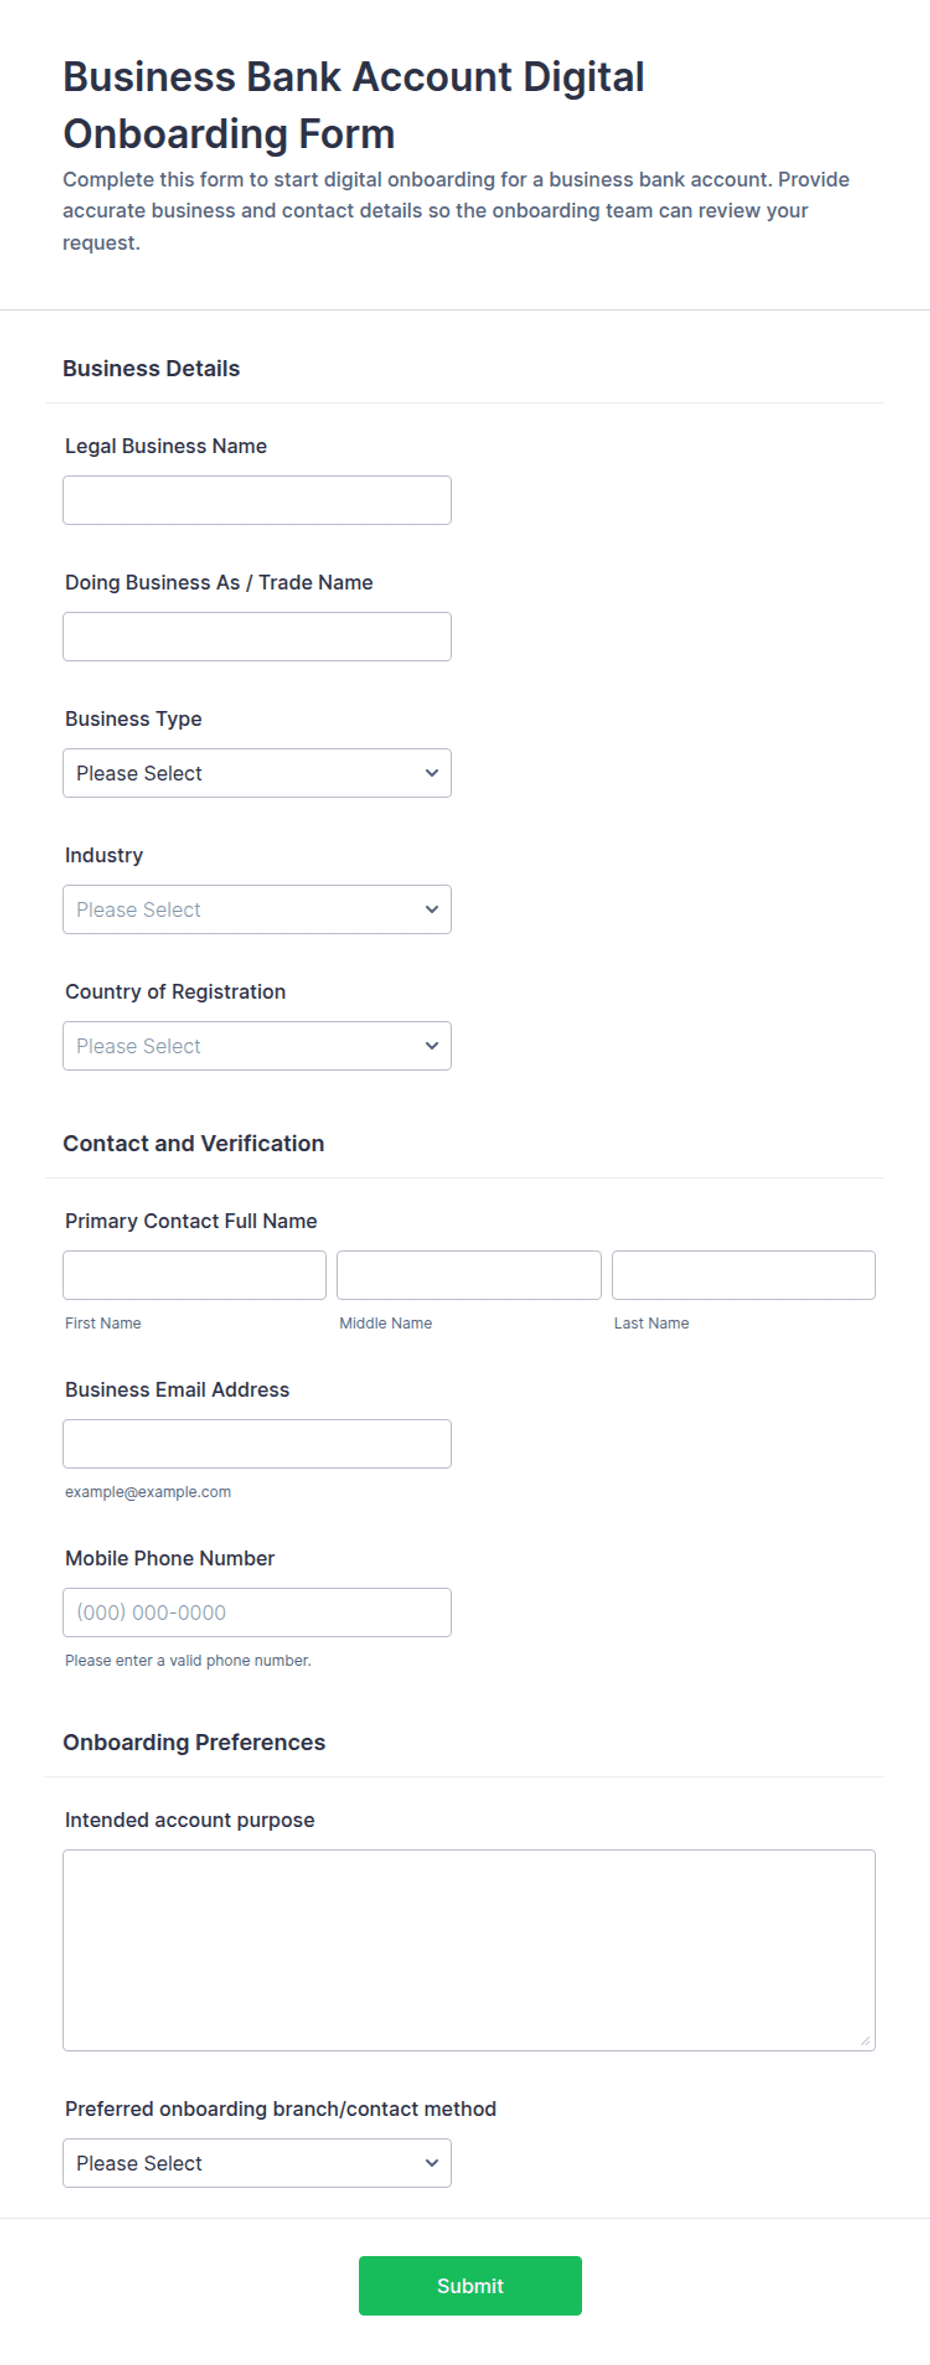The height and width of the screenshot is (2365, 930).
Task: Expand the Industry dropdown
Action: pyautogui.click(x=257, y=909)
